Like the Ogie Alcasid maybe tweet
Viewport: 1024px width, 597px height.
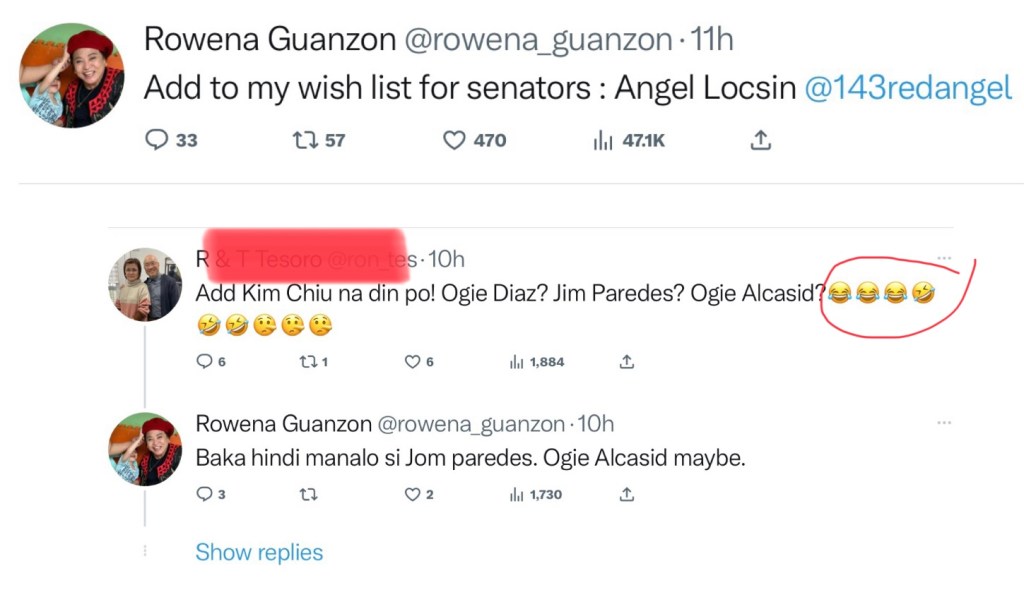412,494
